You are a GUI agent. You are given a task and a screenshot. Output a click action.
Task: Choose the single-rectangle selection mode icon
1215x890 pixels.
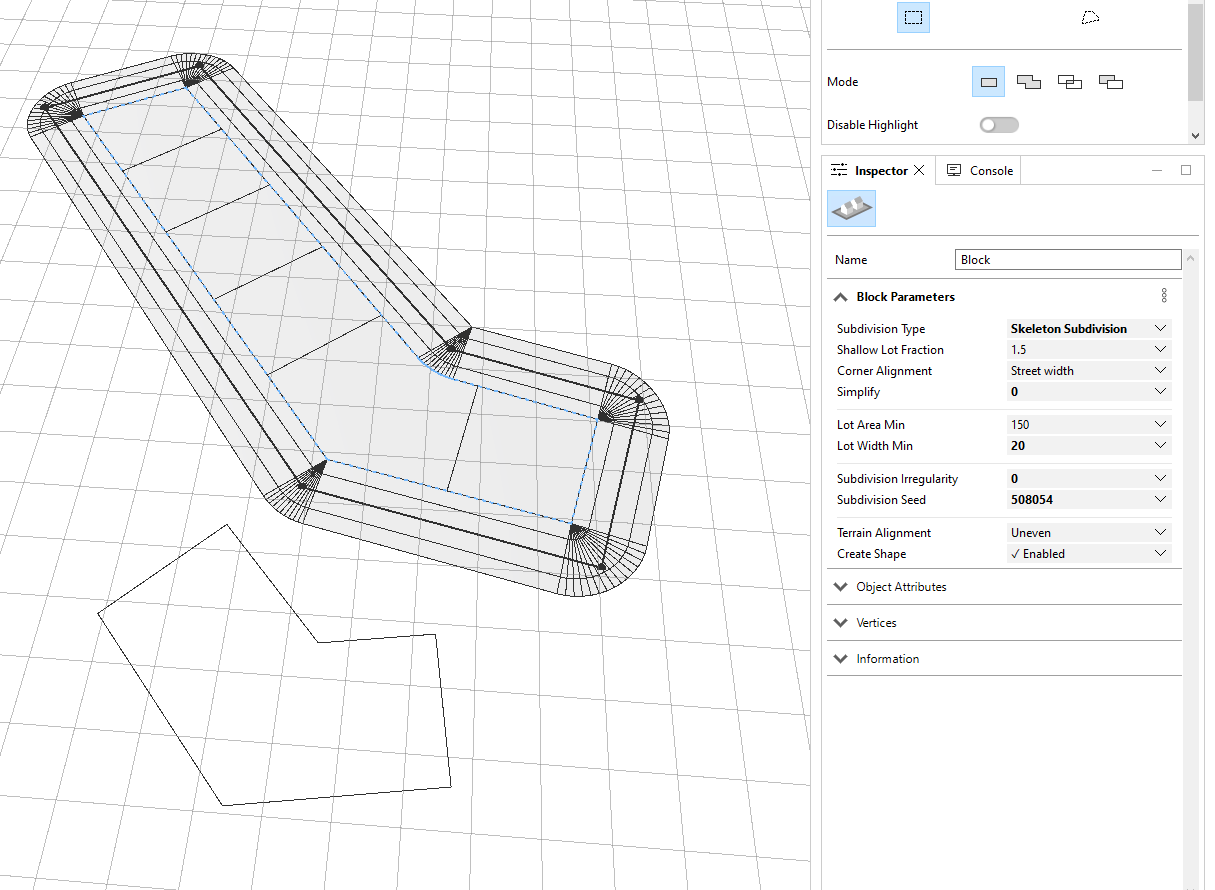(x=988, y=82)
